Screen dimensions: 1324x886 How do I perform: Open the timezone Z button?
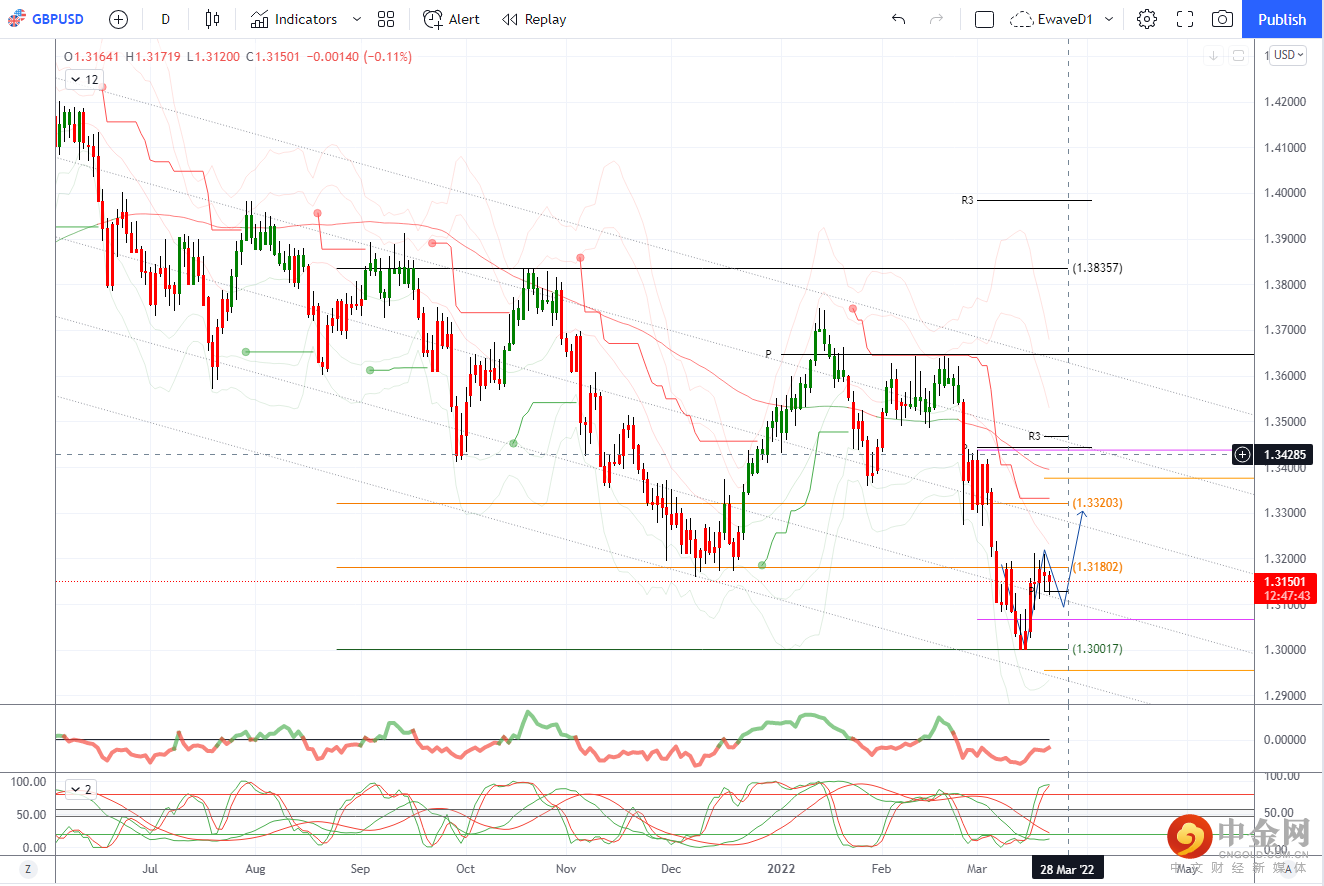tap(29, 869)
